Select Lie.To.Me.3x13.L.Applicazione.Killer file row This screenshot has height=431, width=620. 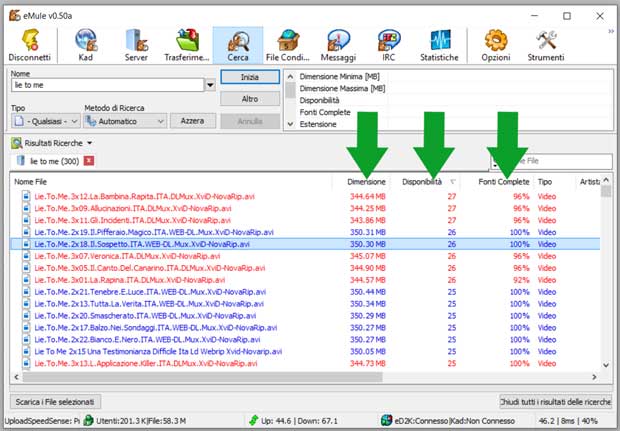pos(304,363)
